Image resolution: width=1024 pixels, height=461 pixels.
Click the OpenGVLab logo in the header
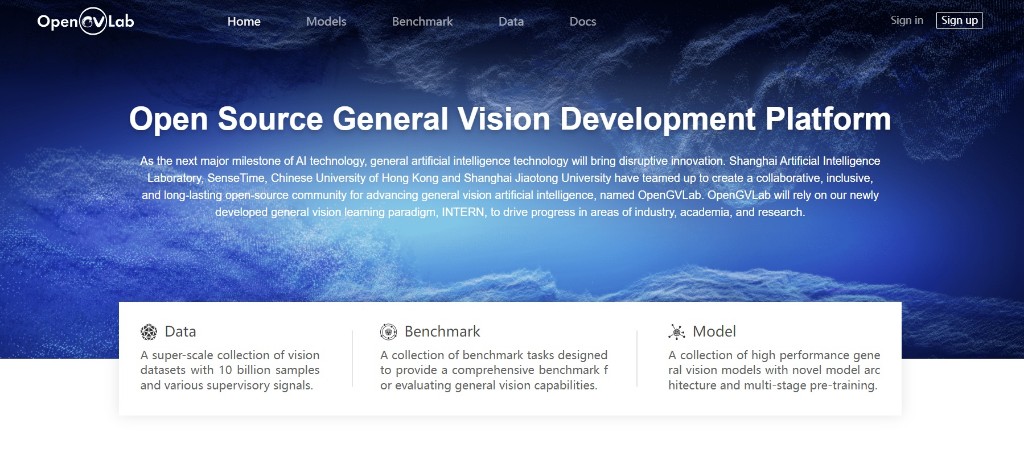(85, 21)
